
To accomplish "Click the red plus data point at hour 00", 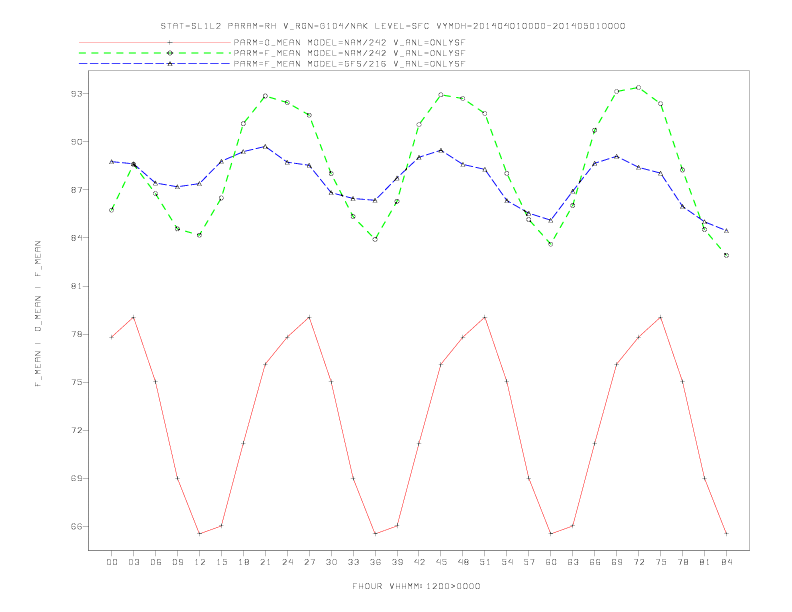I will coord(112,337).
